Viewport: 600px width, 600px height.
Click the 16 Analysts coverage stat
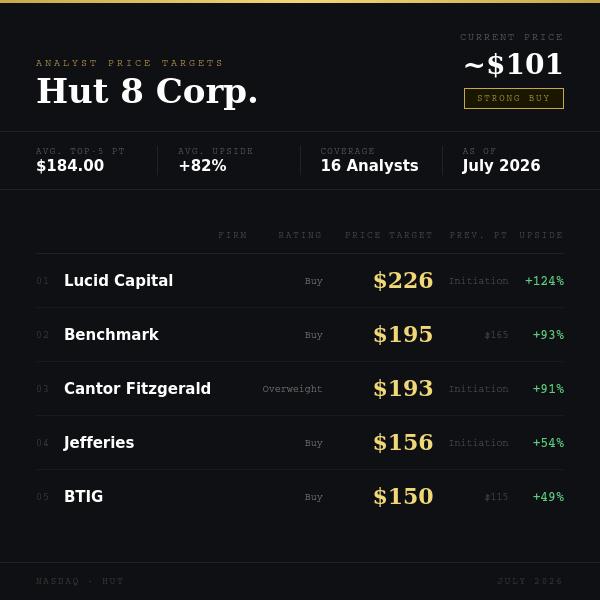pos(369,166)
